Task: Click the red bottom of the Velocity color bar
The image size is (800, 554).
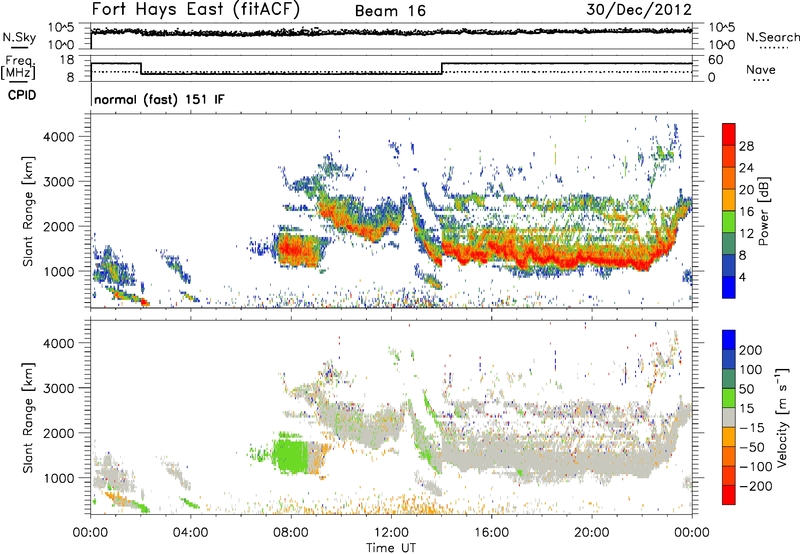Action: tap(729, 495)
